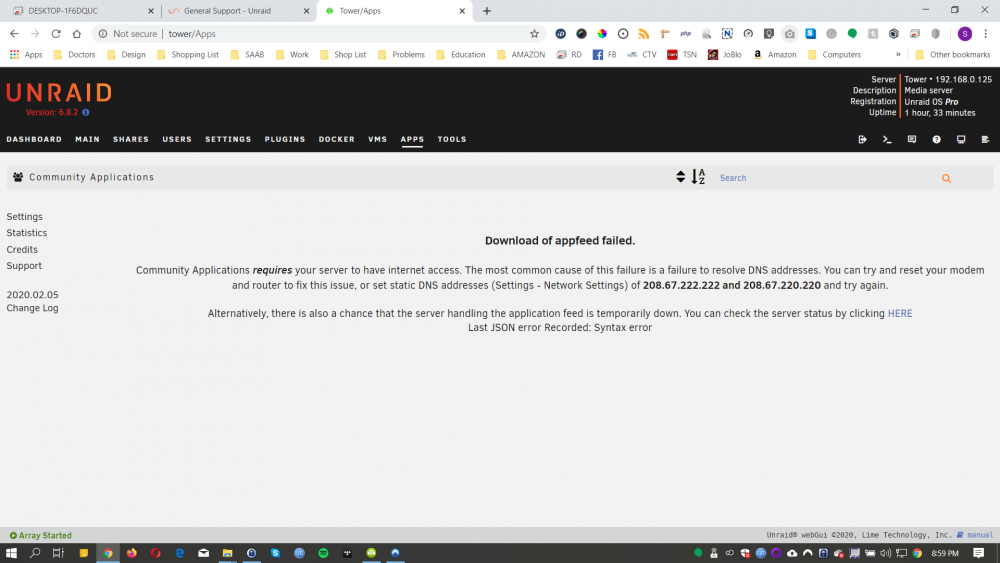Open the Shopping List bookmark folder
This screenshot has width=1000, height=563.
(188, 54)
